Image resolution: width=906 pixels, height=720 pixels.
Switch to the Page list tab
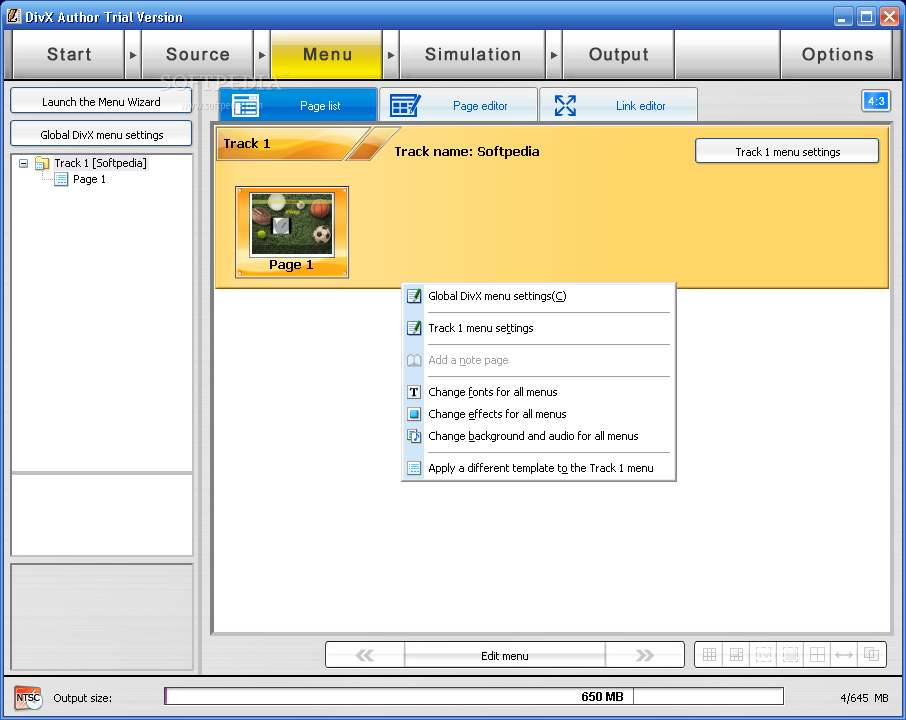pos(298,105)
